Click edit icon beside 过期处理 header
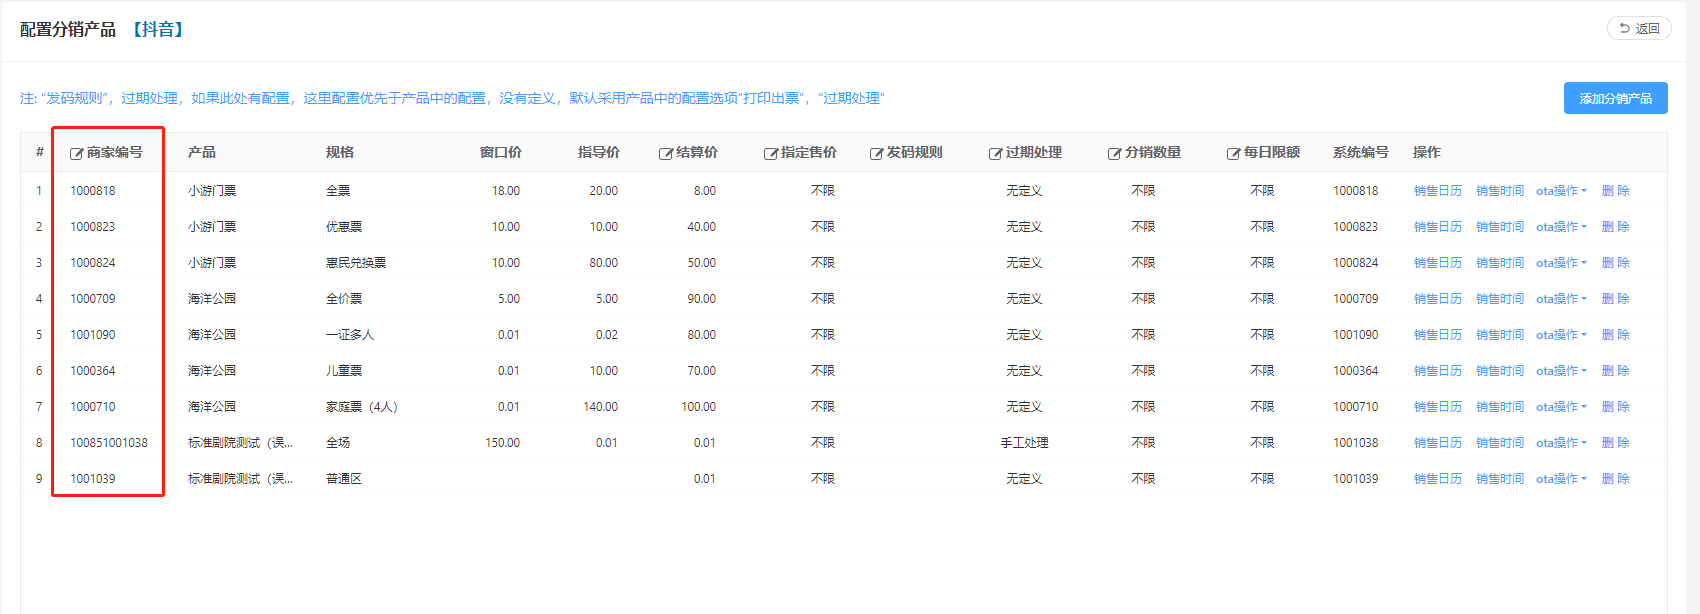This screenshot has width=1700, height=614. coord(995,153)
